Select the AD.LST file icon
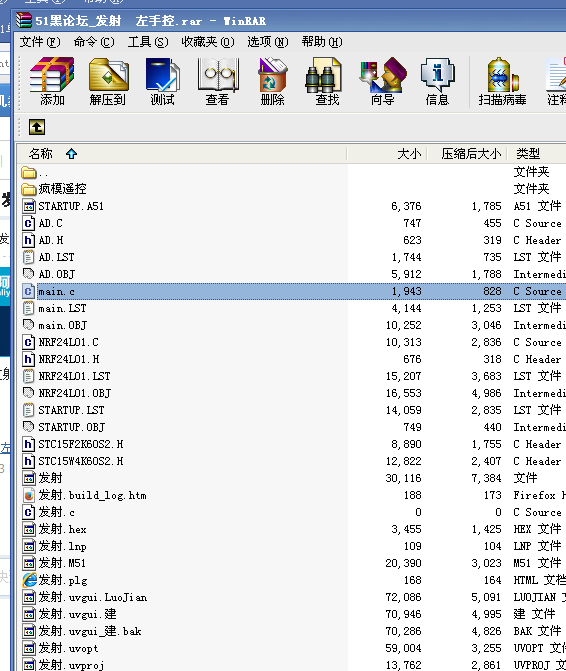566x671 pixels. (29, 257)
